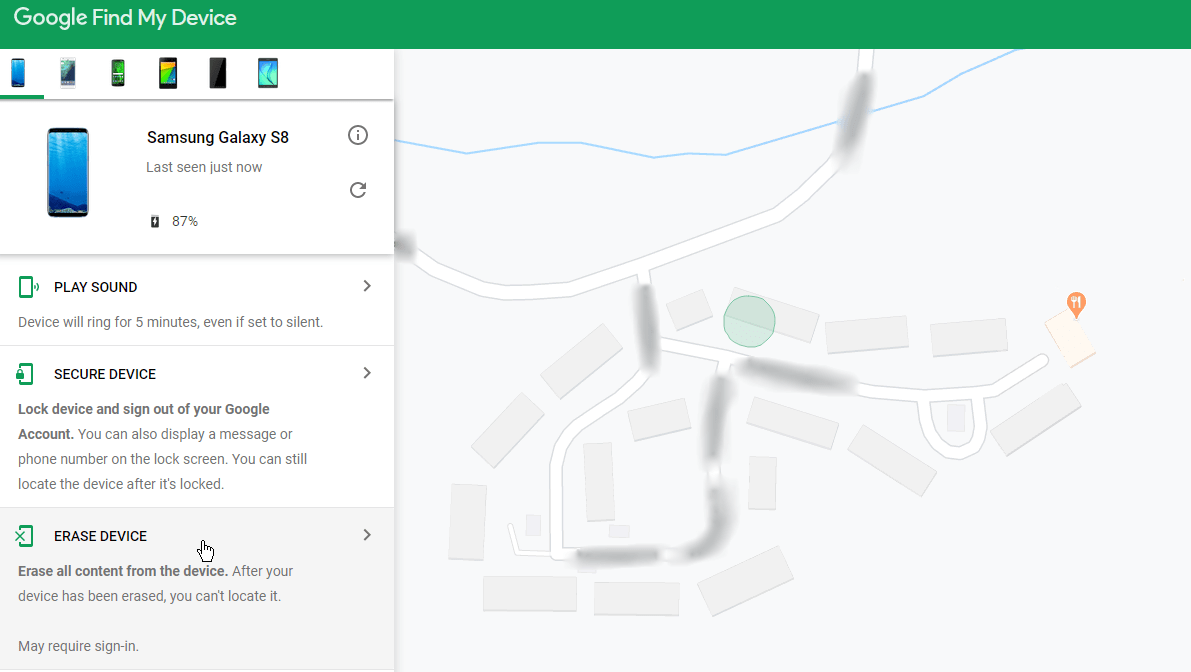Select the green Moto phone thumbnail

coord(117,72)
